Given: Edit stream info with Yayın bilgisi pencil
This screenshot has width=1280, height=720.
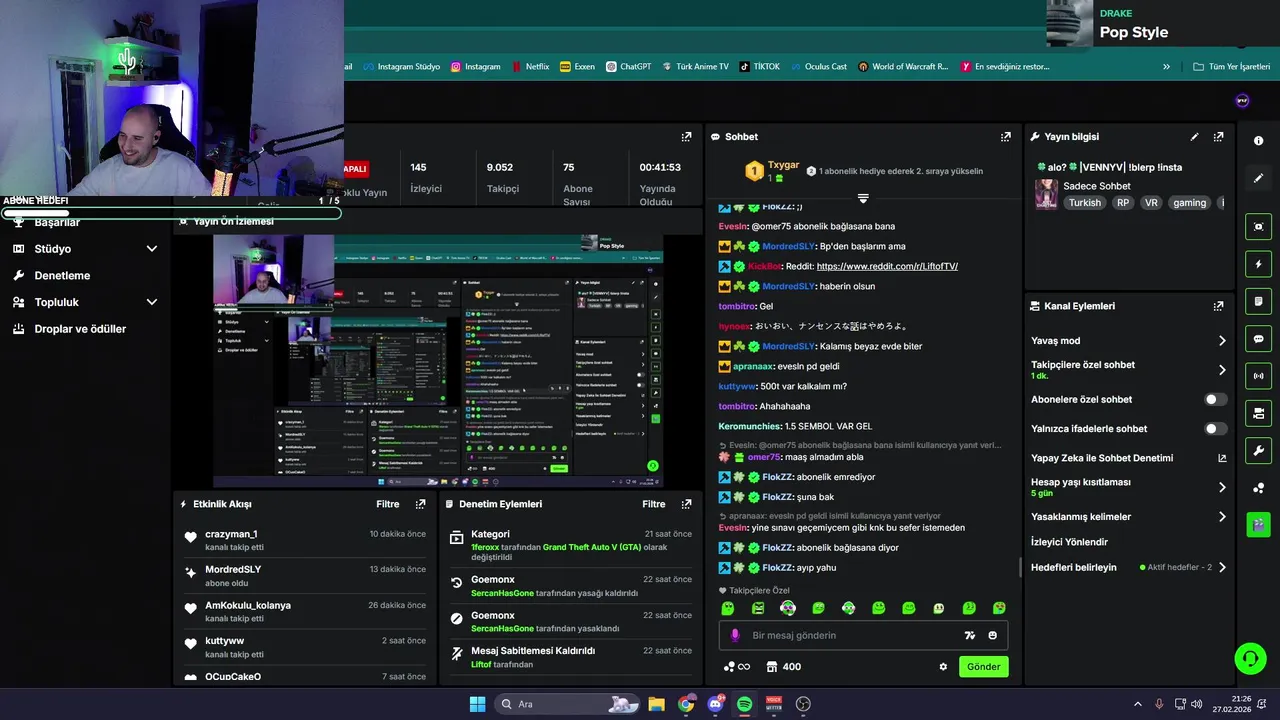Looking at the screenshot, I should (x=1194, y=137).
